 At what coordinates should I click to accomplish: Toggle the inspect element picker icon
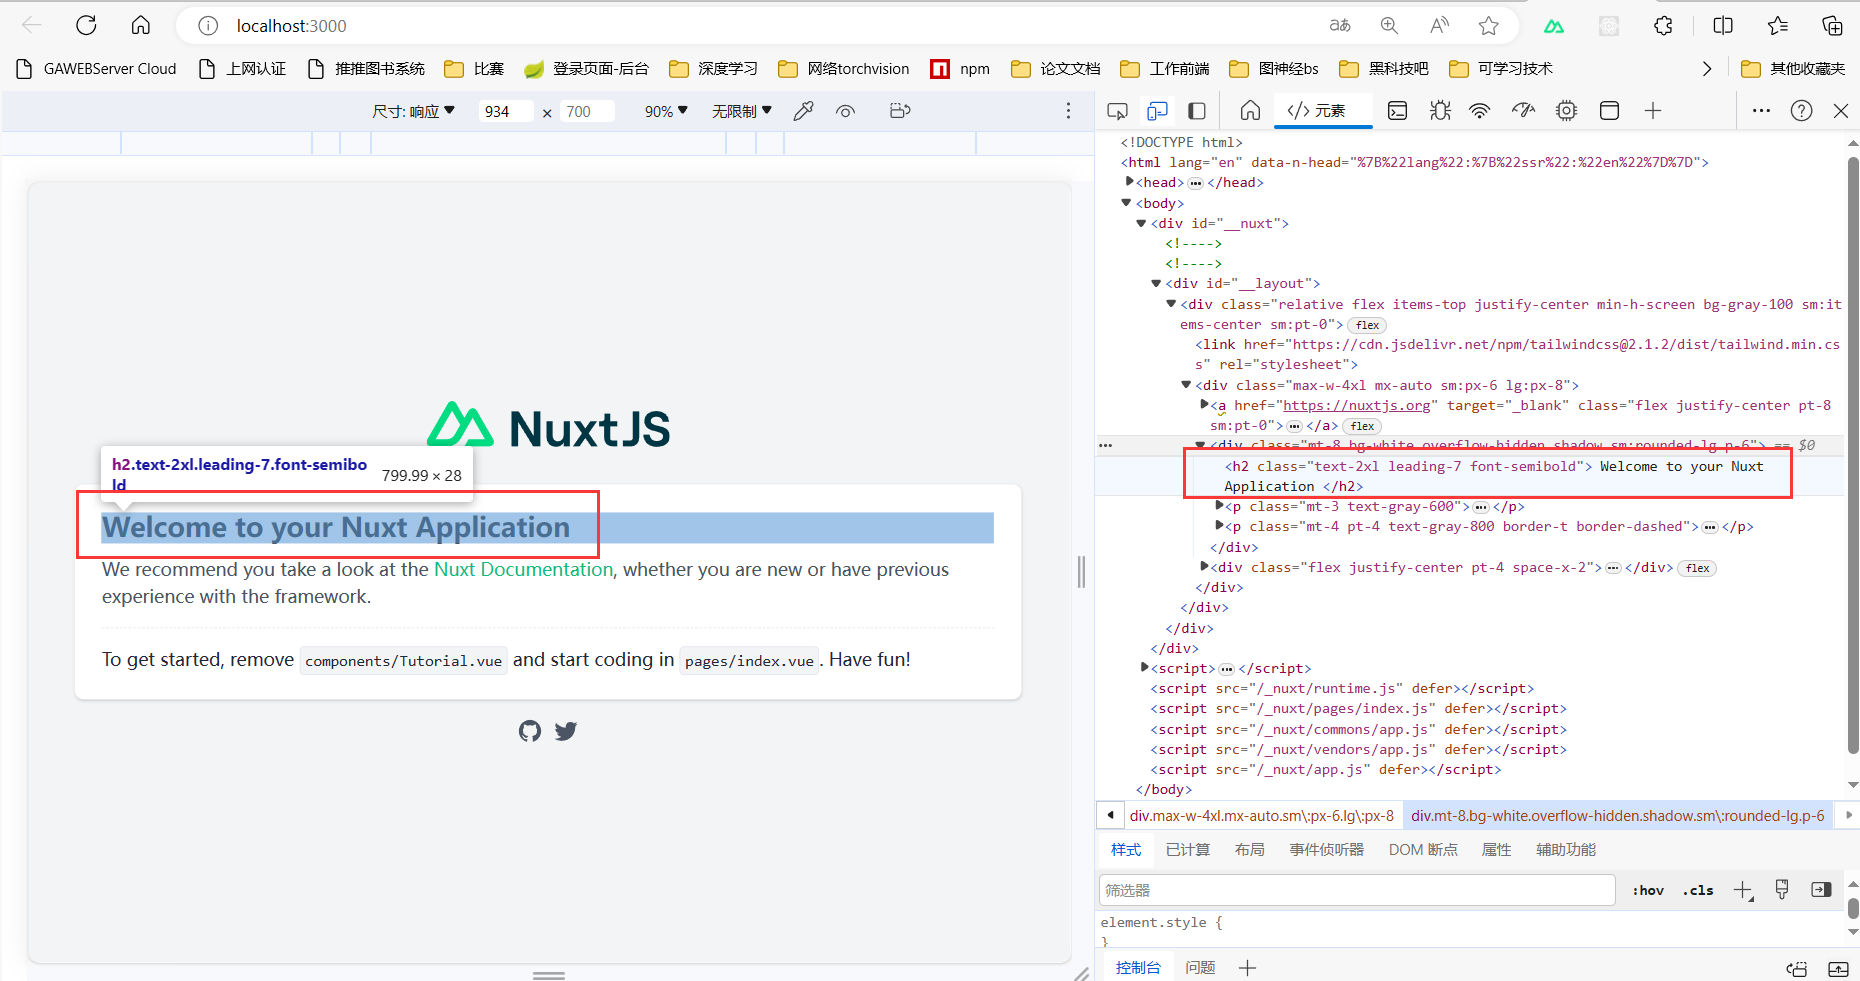click(x=1118, y=111)
